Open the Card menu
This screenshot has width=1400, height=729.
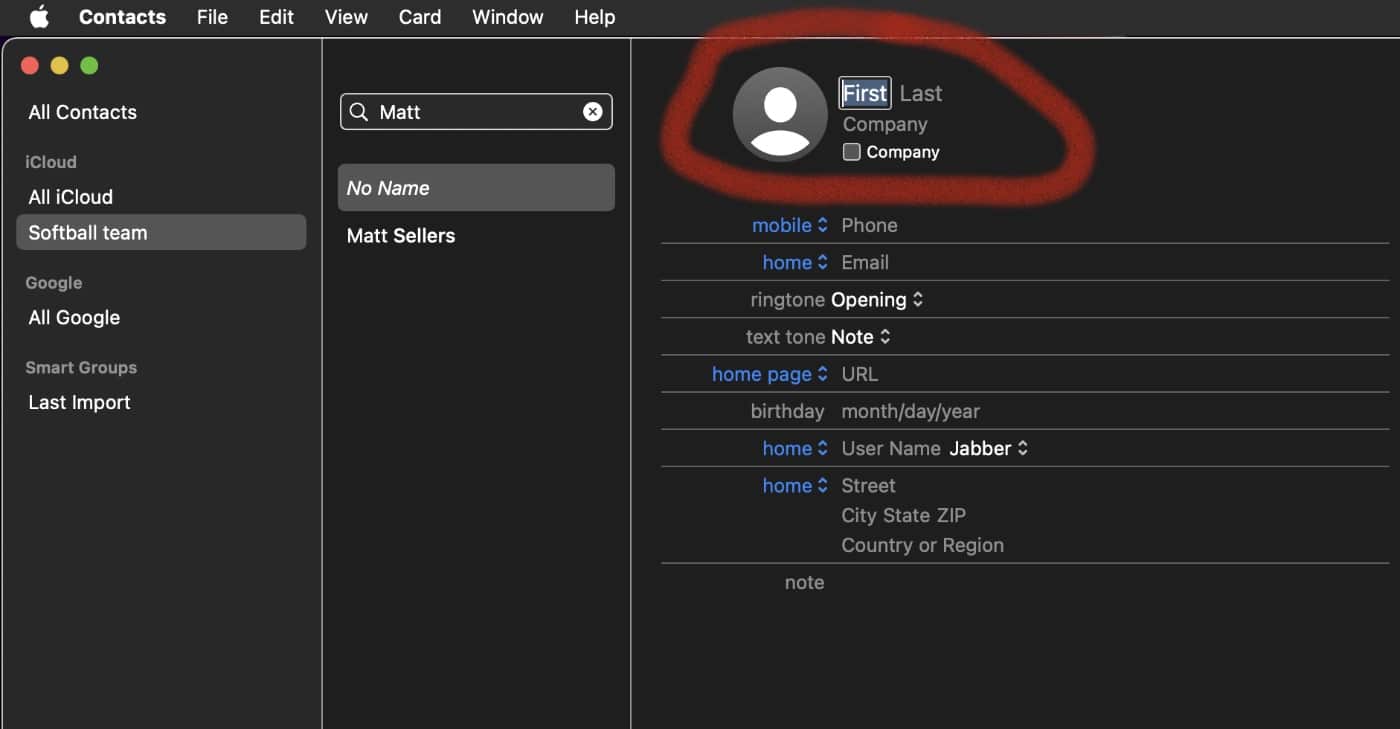420,17
